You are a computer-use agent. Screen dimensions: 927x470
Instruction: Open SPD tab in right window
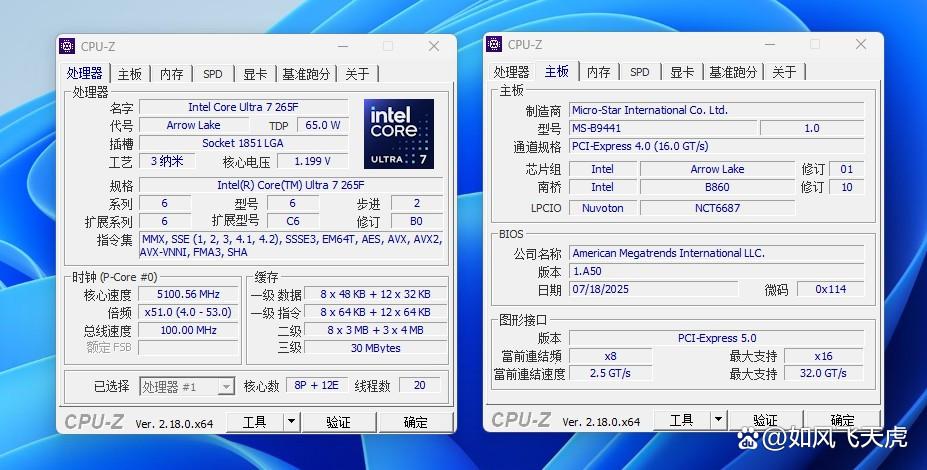[640, 72]
